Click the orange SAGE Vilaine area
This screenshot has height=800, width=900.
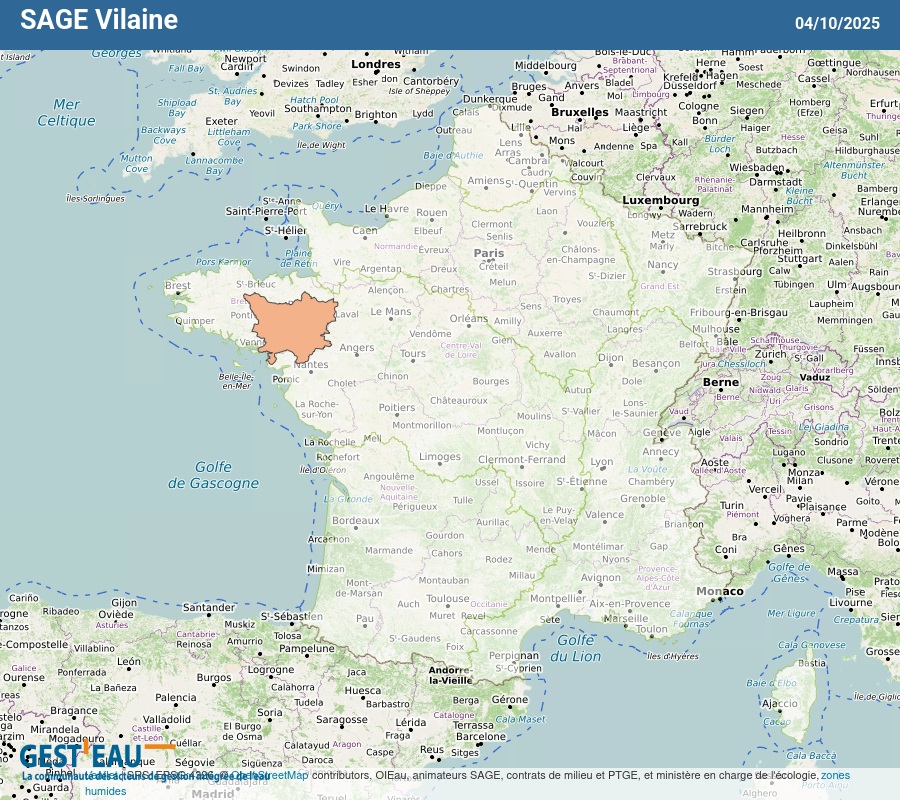[x=290, y=325]
